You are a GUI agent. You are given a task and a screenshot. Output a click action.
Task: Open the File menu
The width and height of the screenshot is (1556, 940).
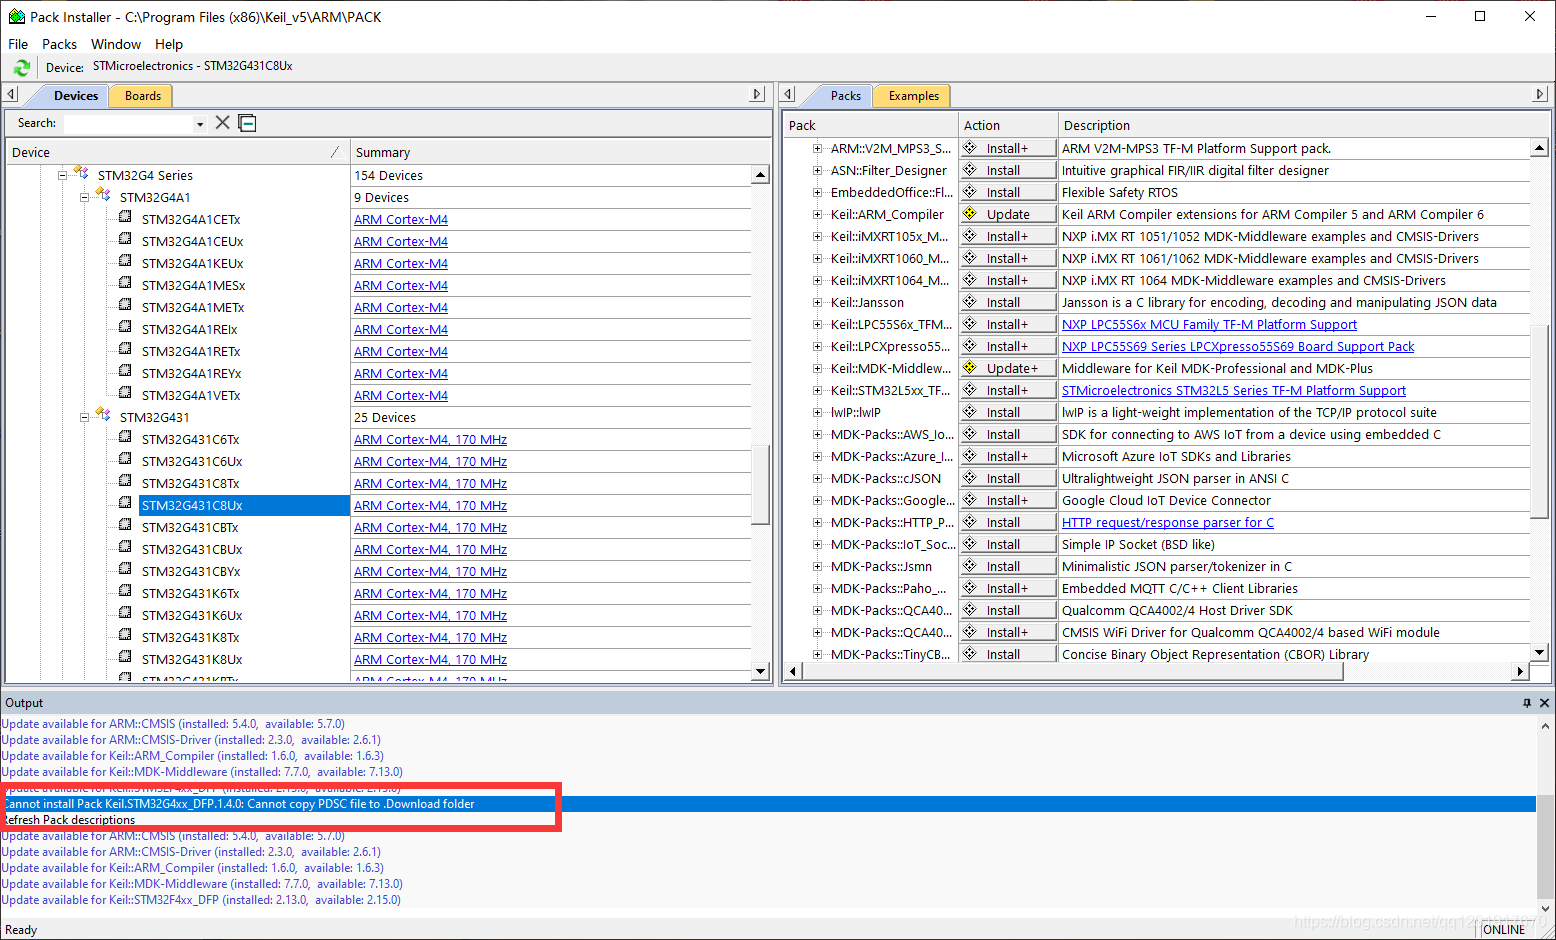(18, 44)
